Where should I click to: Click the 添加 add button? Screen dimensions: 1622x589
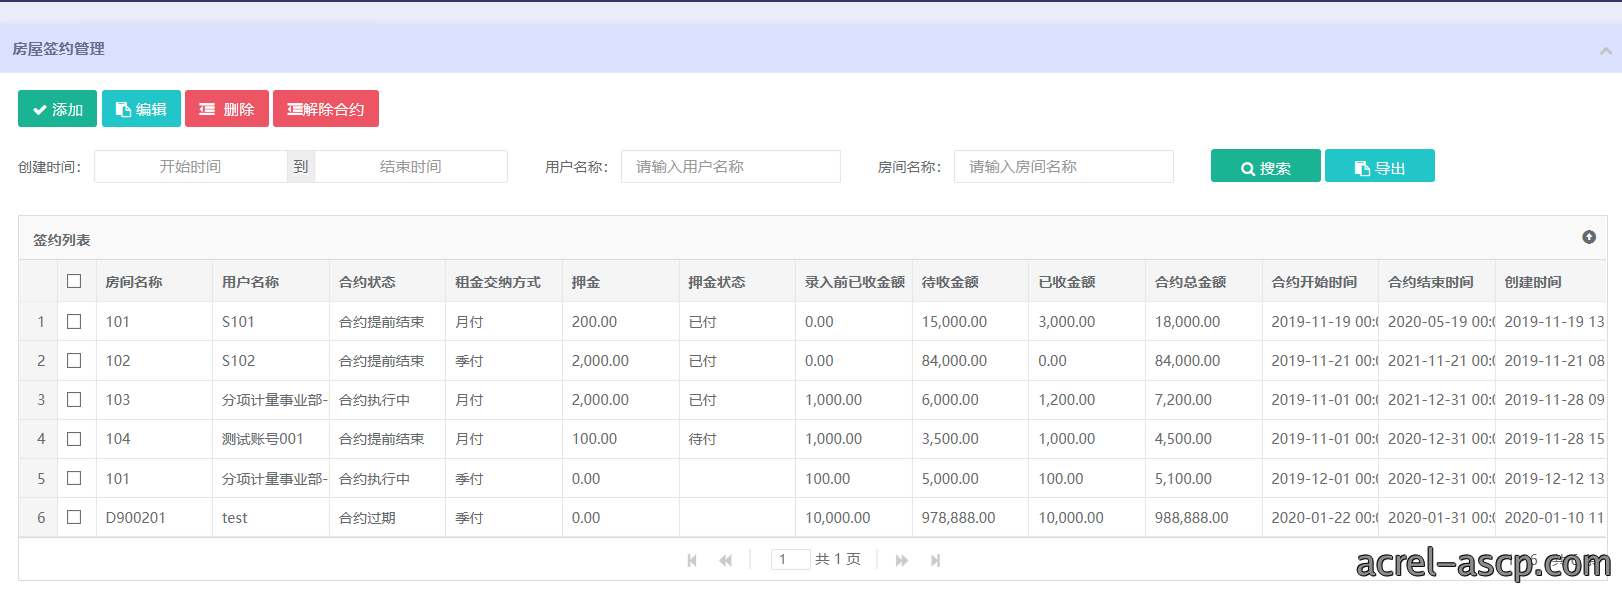[x=57, y=109]
